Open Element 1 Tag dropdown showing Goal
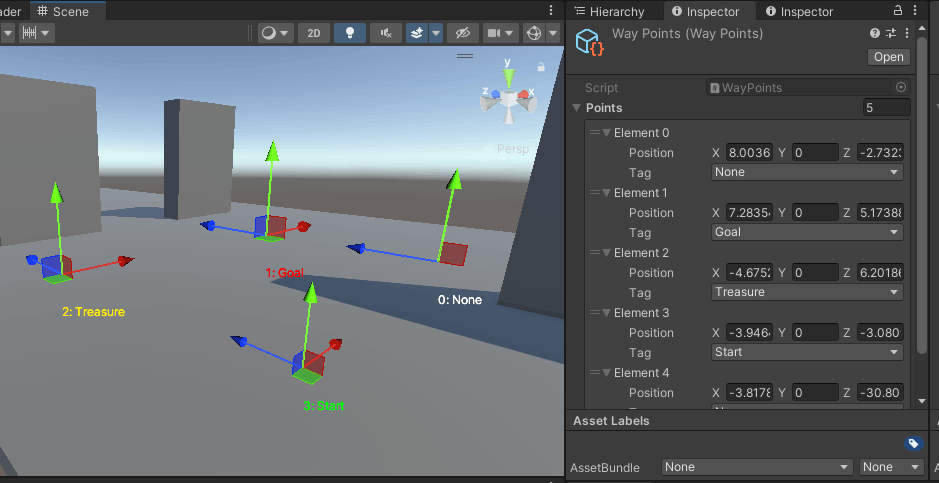Viewport: 939px width, 483px height. [x=807, y=232]
